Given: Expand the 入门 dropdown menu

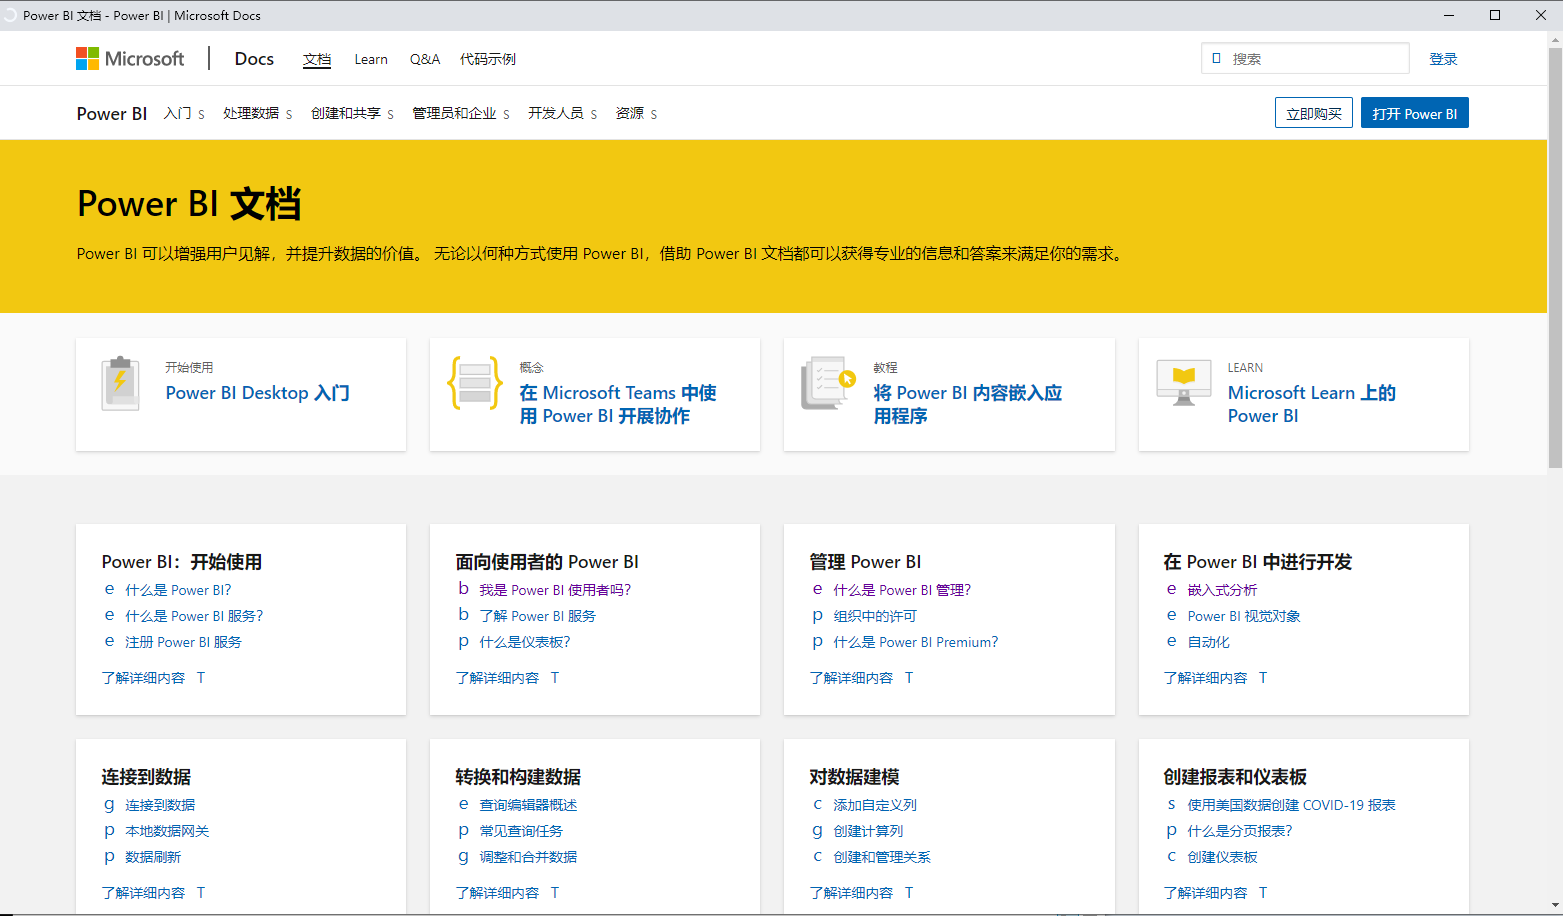Looking at the screenshot, I should pyautogui.click(x=184, y=114).
